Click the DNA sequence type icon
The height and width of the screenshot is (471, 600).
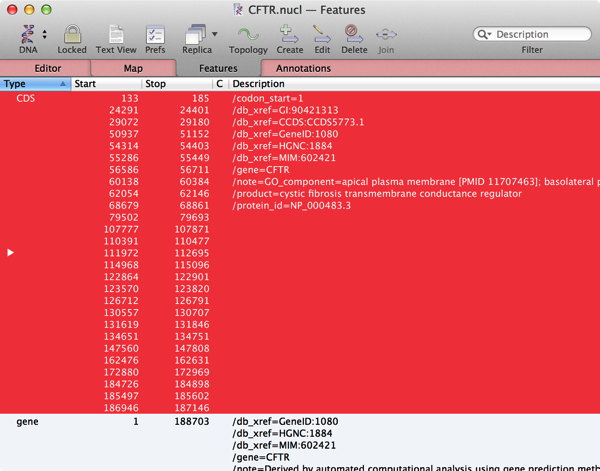point(27,34)
